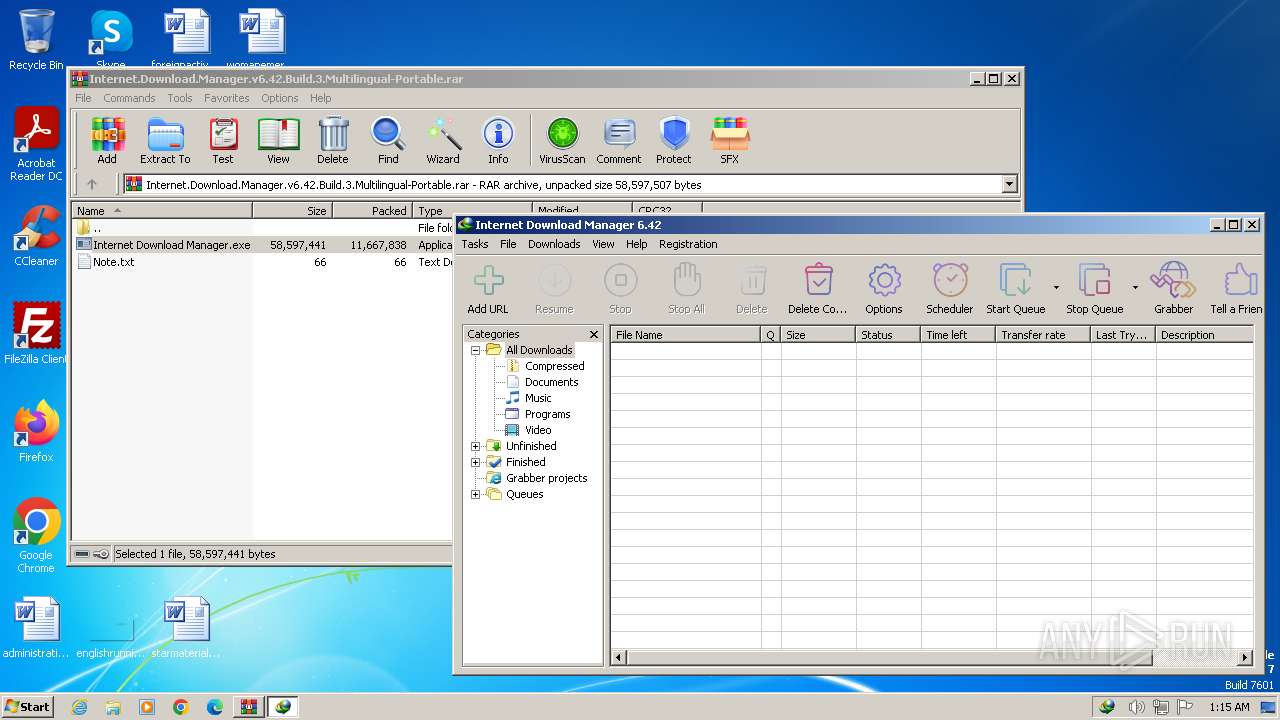Select Grabber projects in IDM tree

click(x=546, y=478)
